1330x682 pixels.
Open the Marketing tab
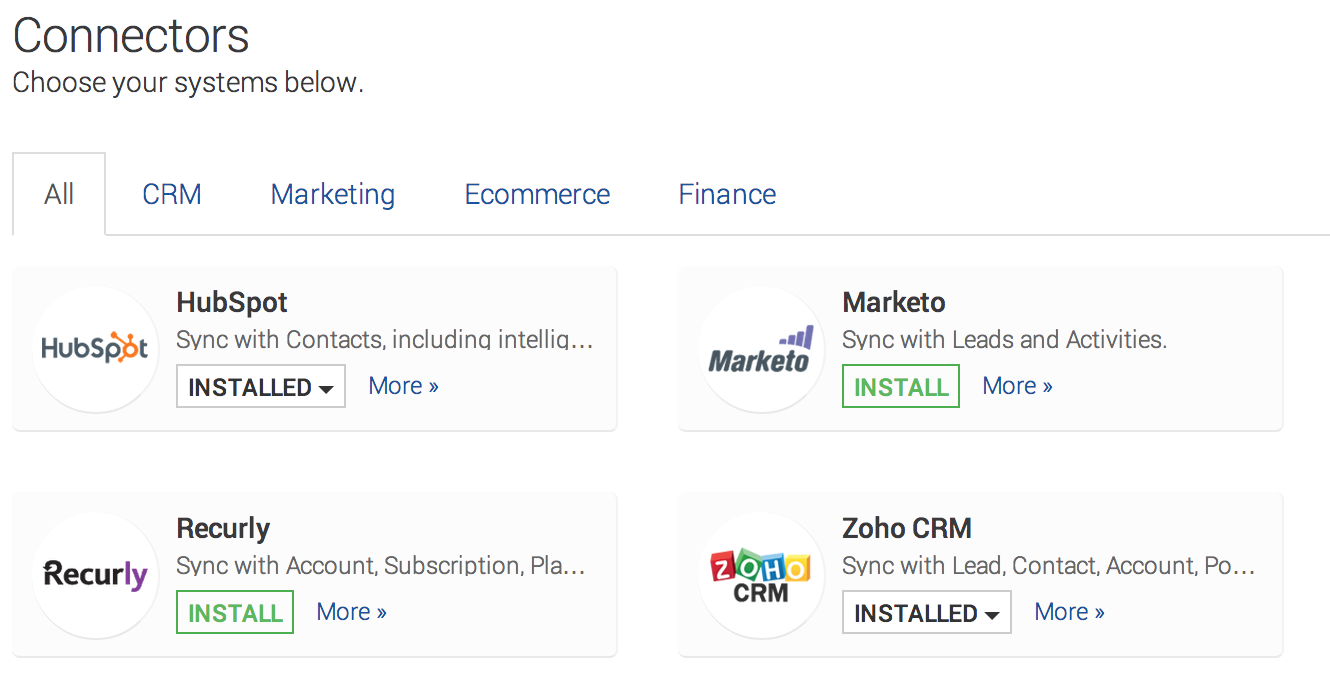(333, 194)
